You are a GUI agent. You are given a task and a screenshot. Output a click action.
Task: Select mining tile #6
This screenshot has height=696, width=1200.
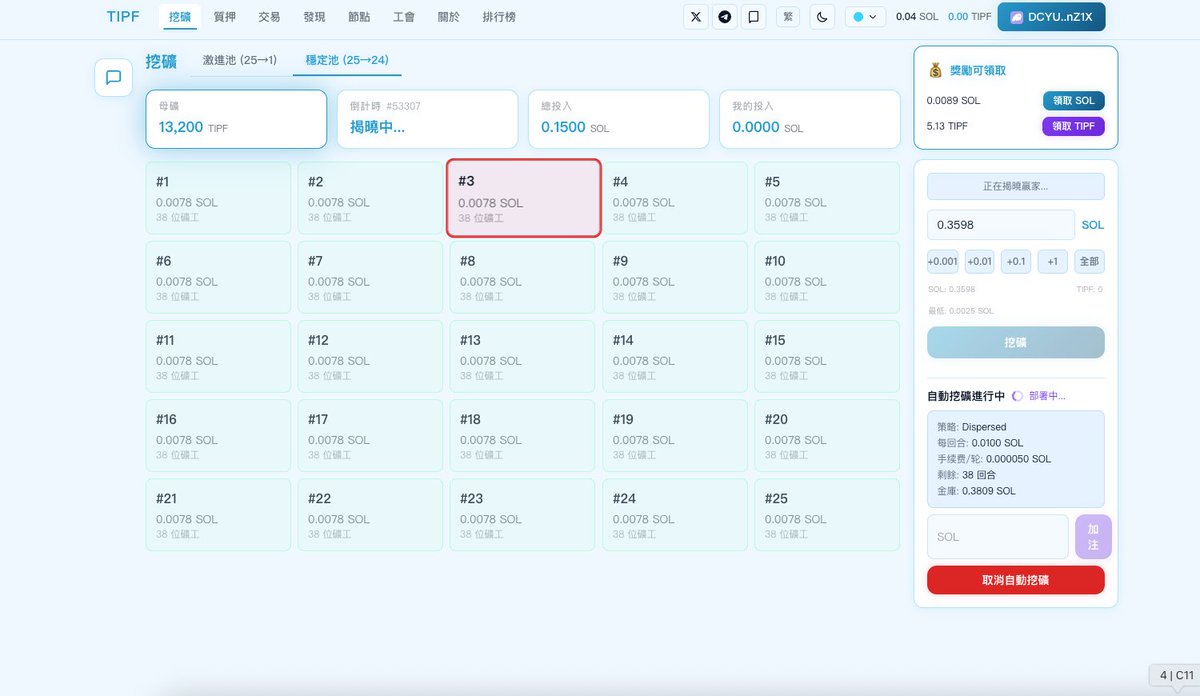pyautogui.click(x=218, y=277)
